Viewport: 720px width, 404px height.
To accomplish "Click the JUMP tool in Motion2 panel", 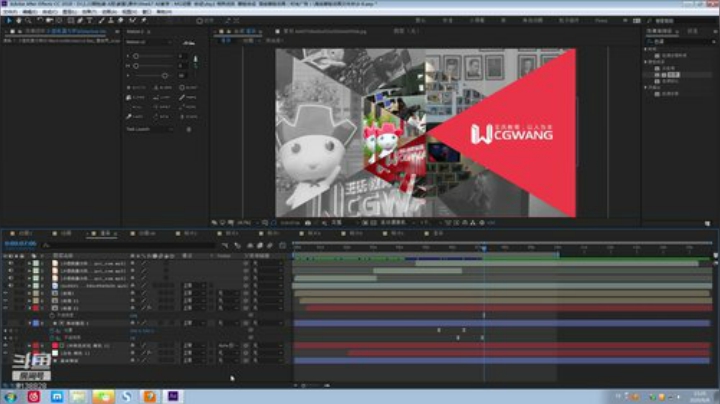I will tap(163, 97).
